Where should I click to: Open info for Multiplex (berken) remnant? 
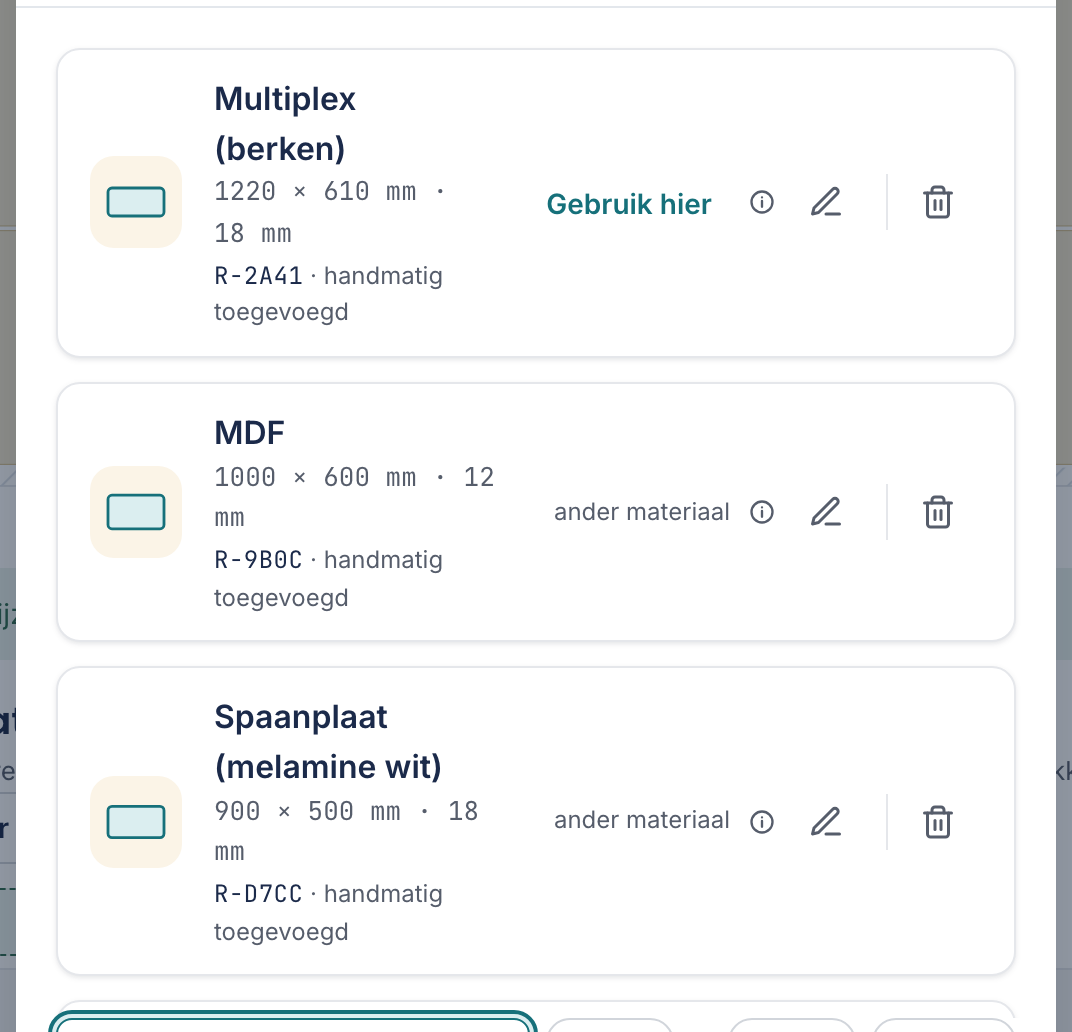(762, 202)
